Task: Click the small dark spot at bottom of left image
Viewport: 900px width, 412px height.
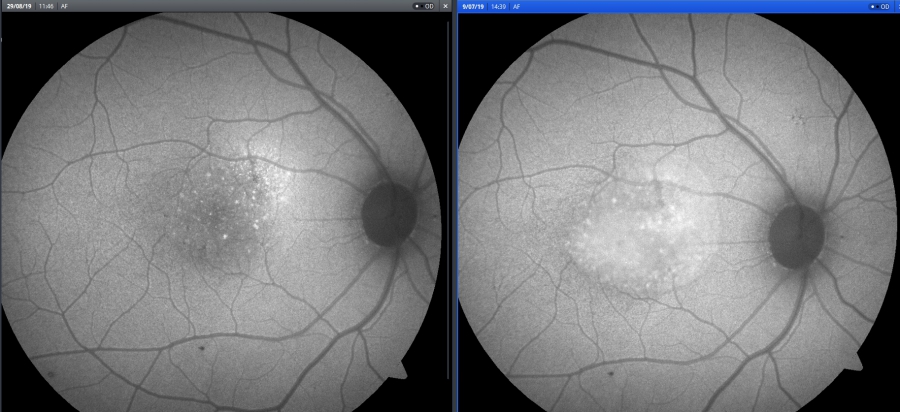Action: click(x=203, y=348)
